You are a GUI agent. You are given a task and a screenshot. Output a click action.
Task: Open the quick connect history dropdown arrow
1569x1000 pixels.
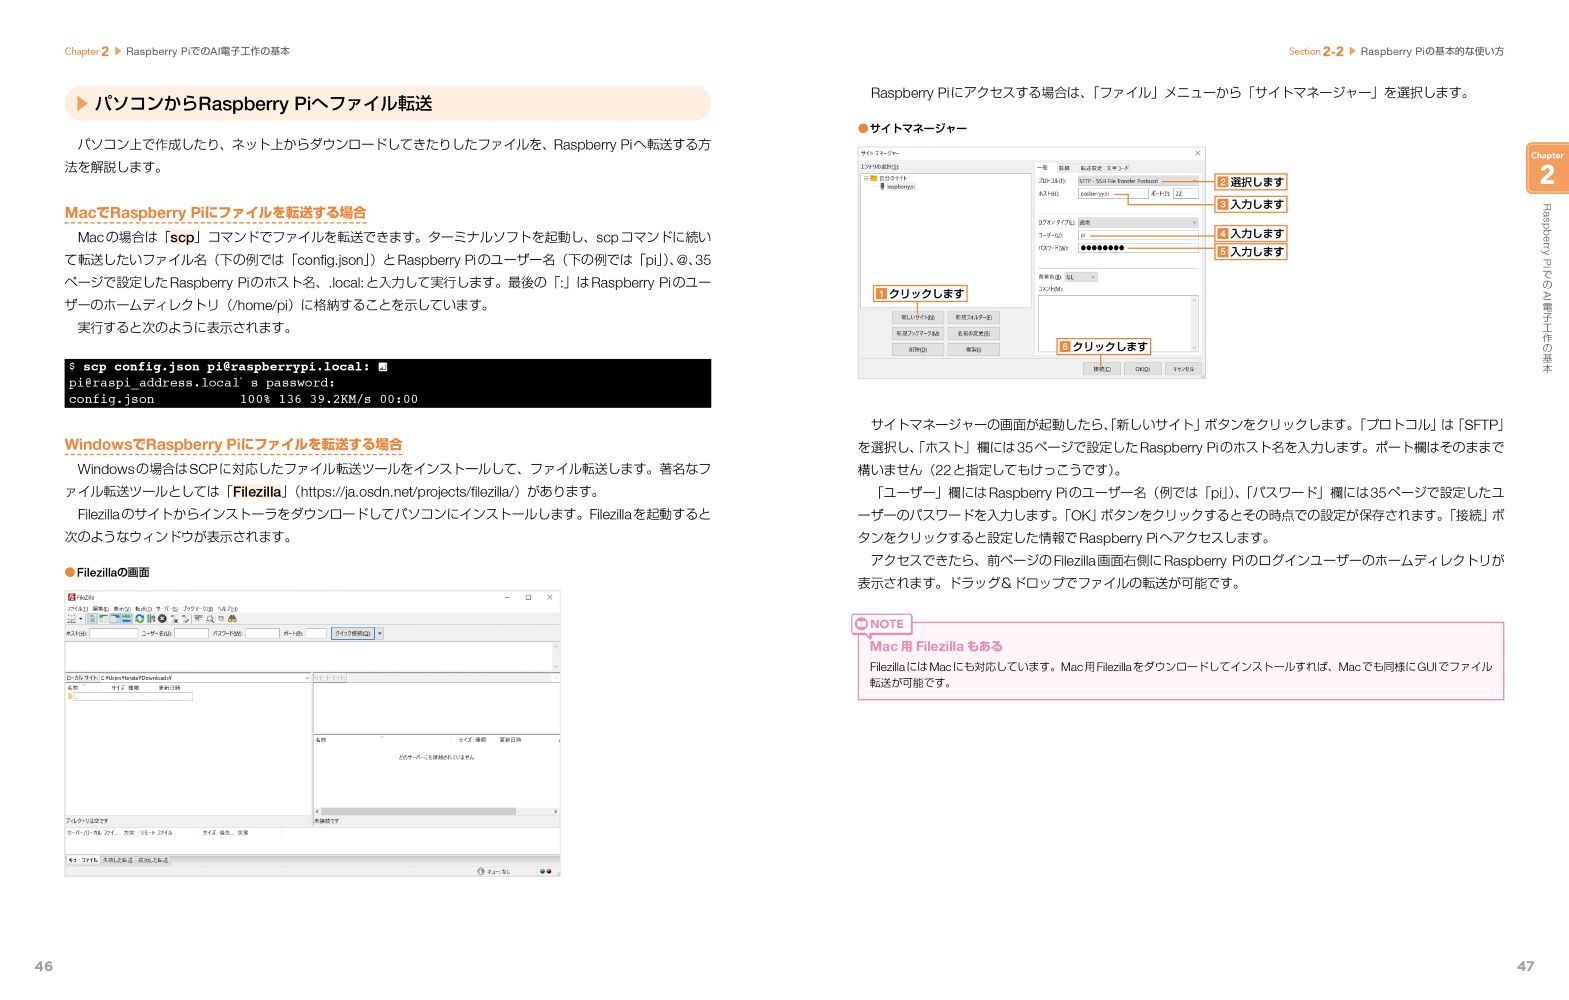pos(380,633)
